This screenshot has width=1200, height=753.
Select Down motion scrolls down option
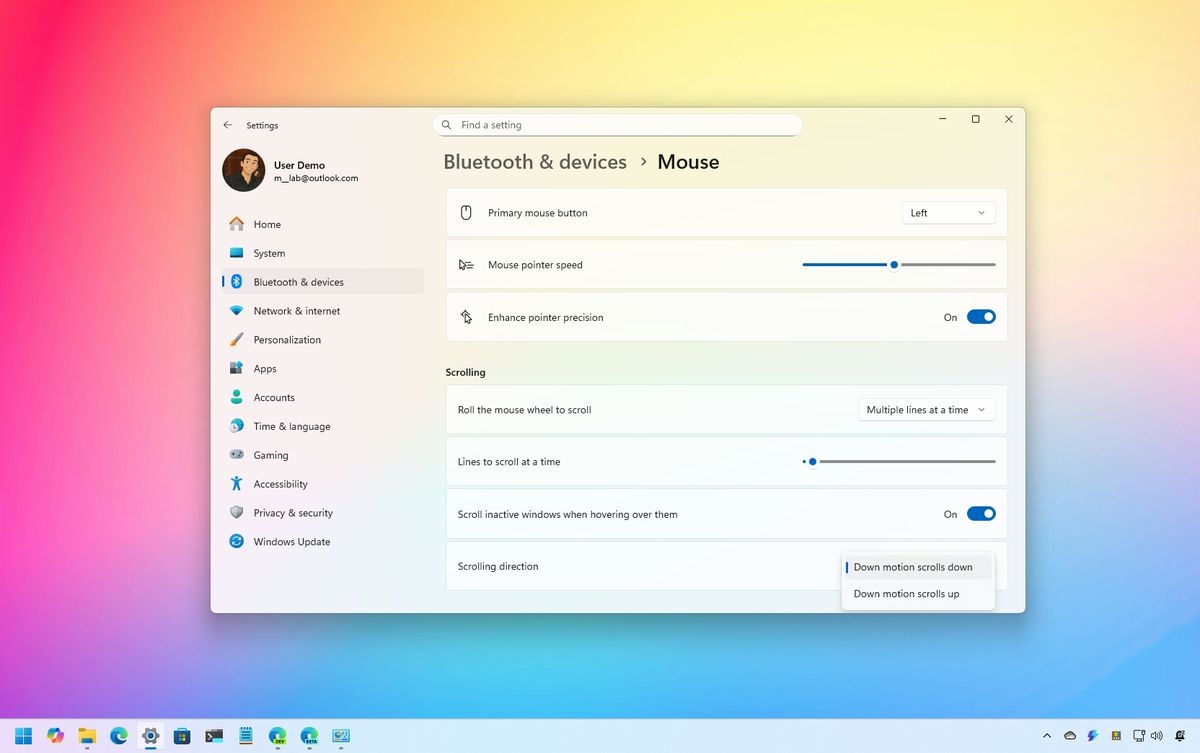coord(913,566)
